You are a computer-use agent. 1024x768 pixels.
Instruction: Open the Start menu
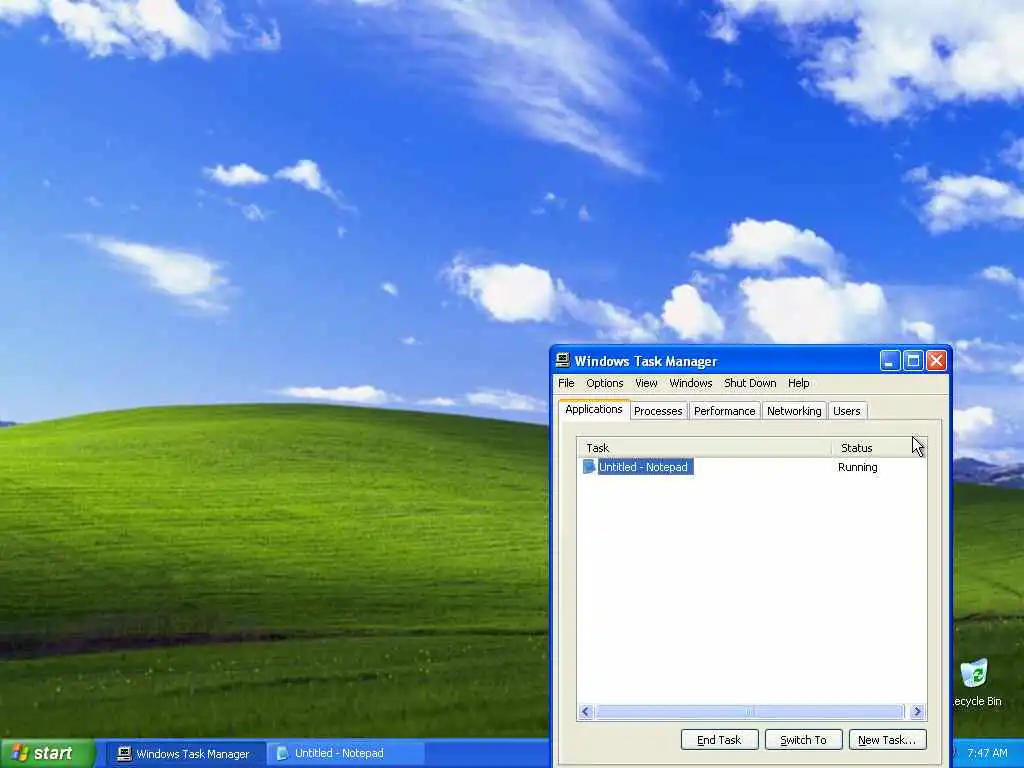[47, 754]
